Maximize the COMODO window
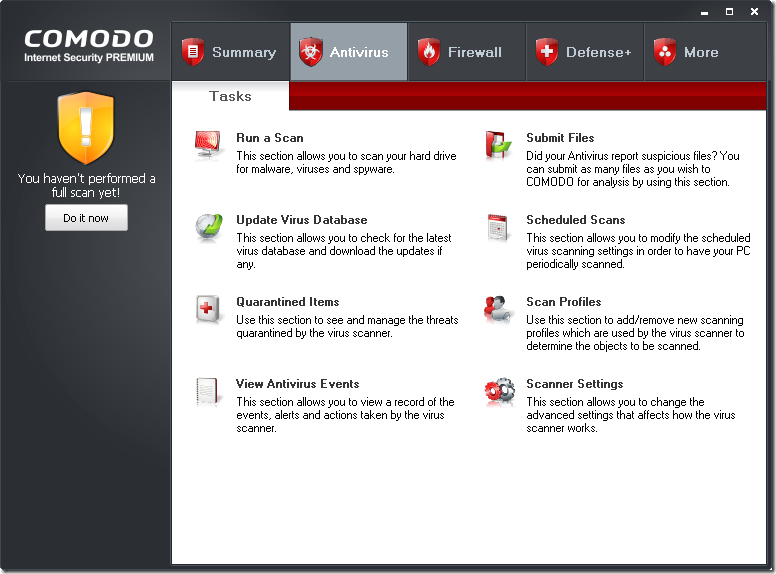 click(x=729, y=11)
